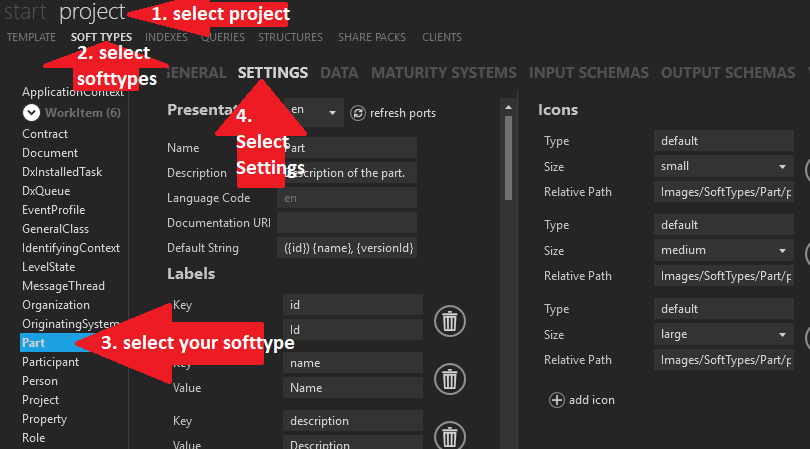Open the DATA tab
The width and height of the screenshot is (810, 449).
[x=339, y=73]
